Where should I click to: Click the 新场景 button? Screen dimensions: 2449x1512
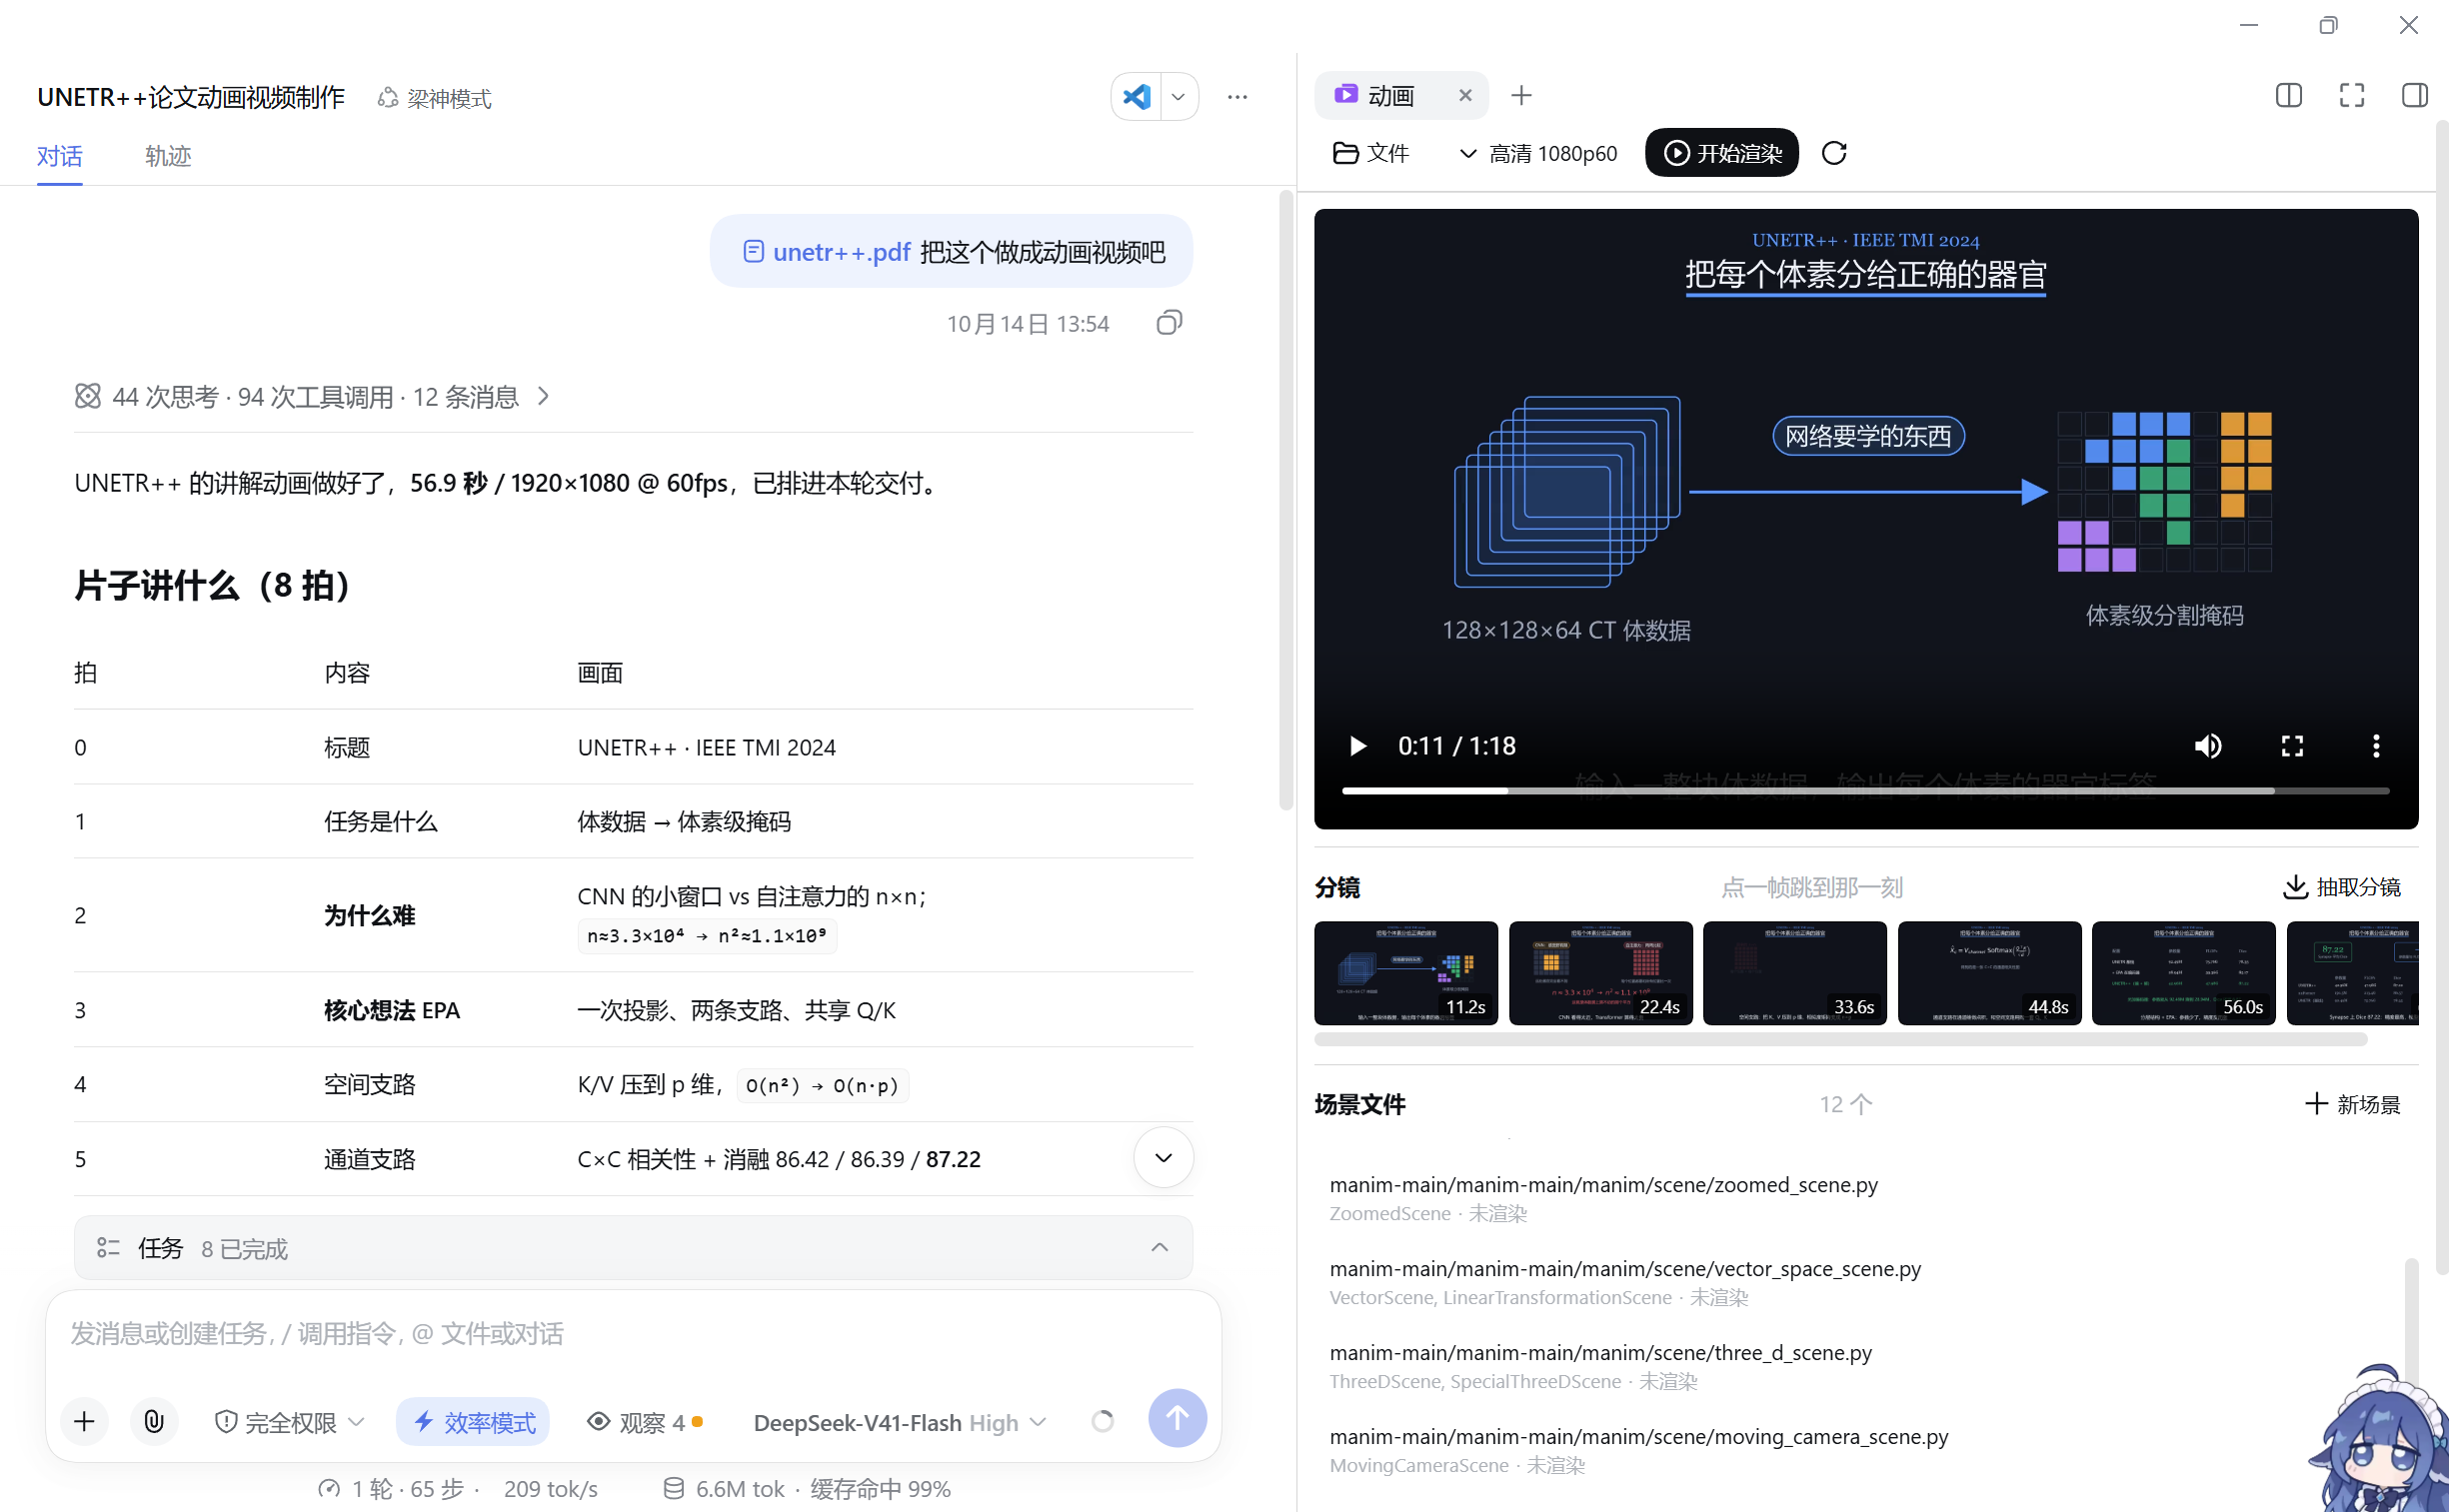tap(2352, 1104)
